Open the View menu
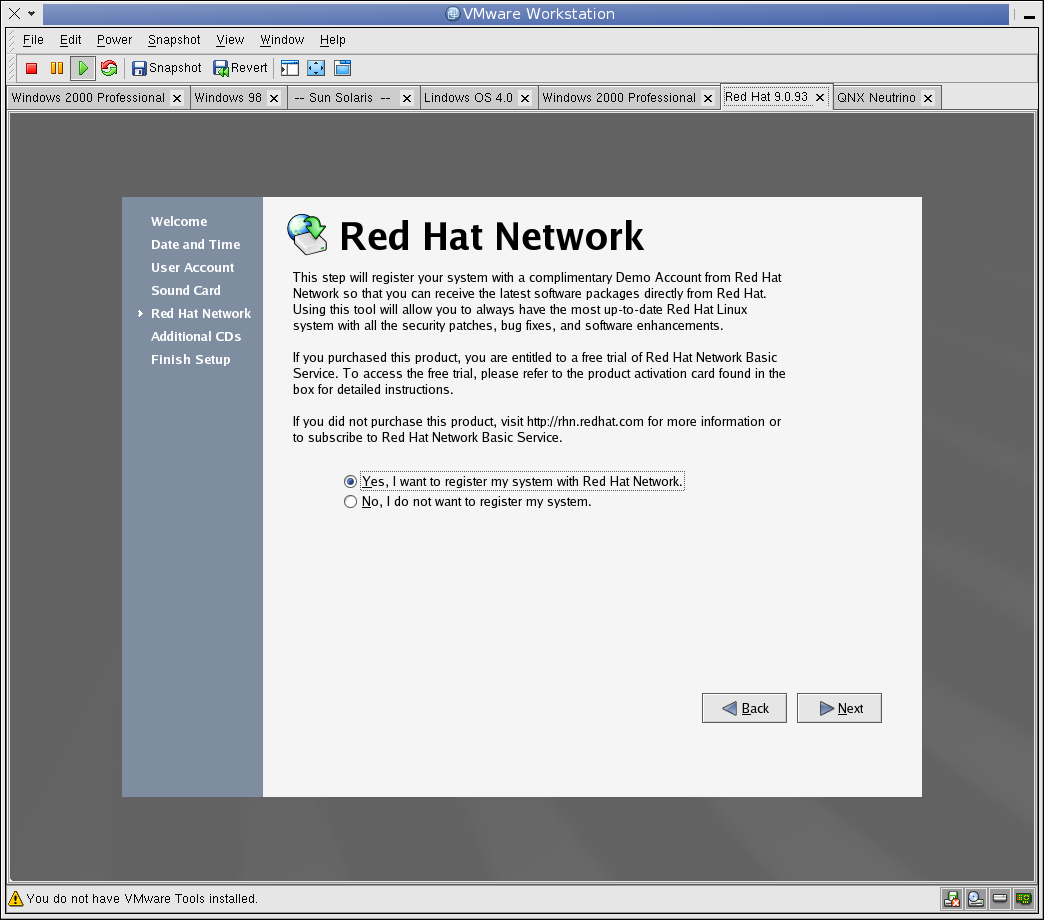Viewport: 1044px width, 920px height. click(230, 40)
